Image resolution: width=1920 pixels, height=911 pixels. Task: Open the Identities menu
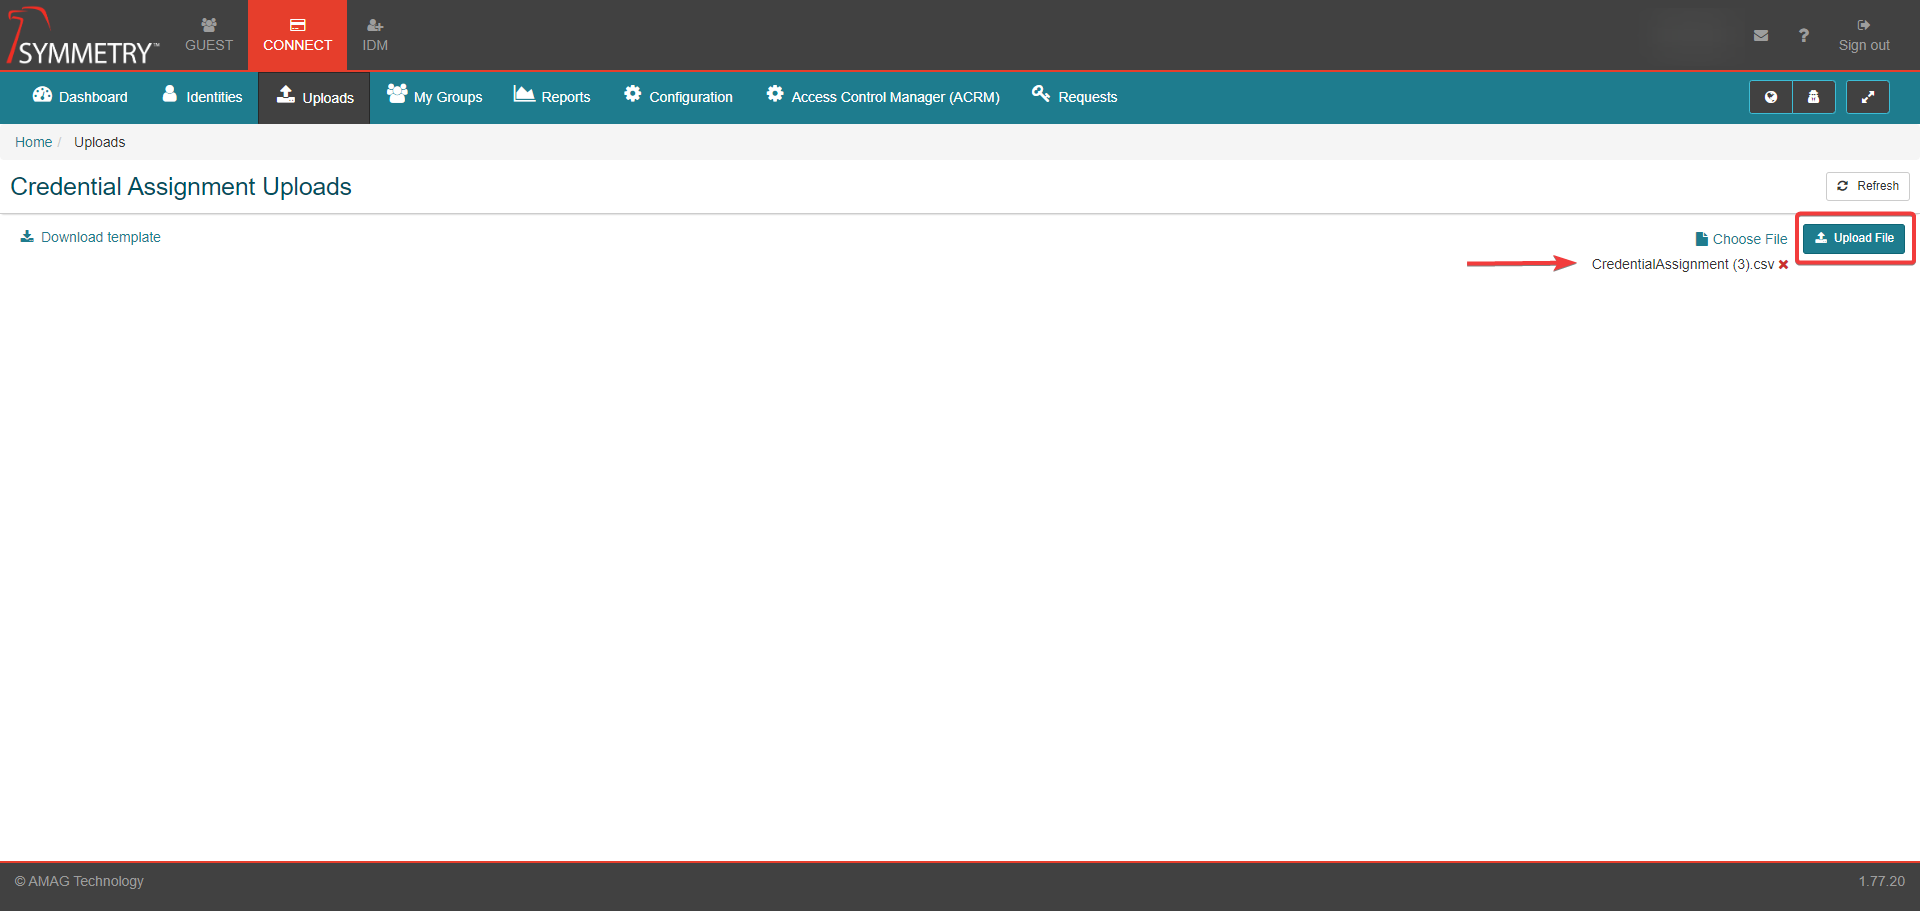[x=202, y=97]
